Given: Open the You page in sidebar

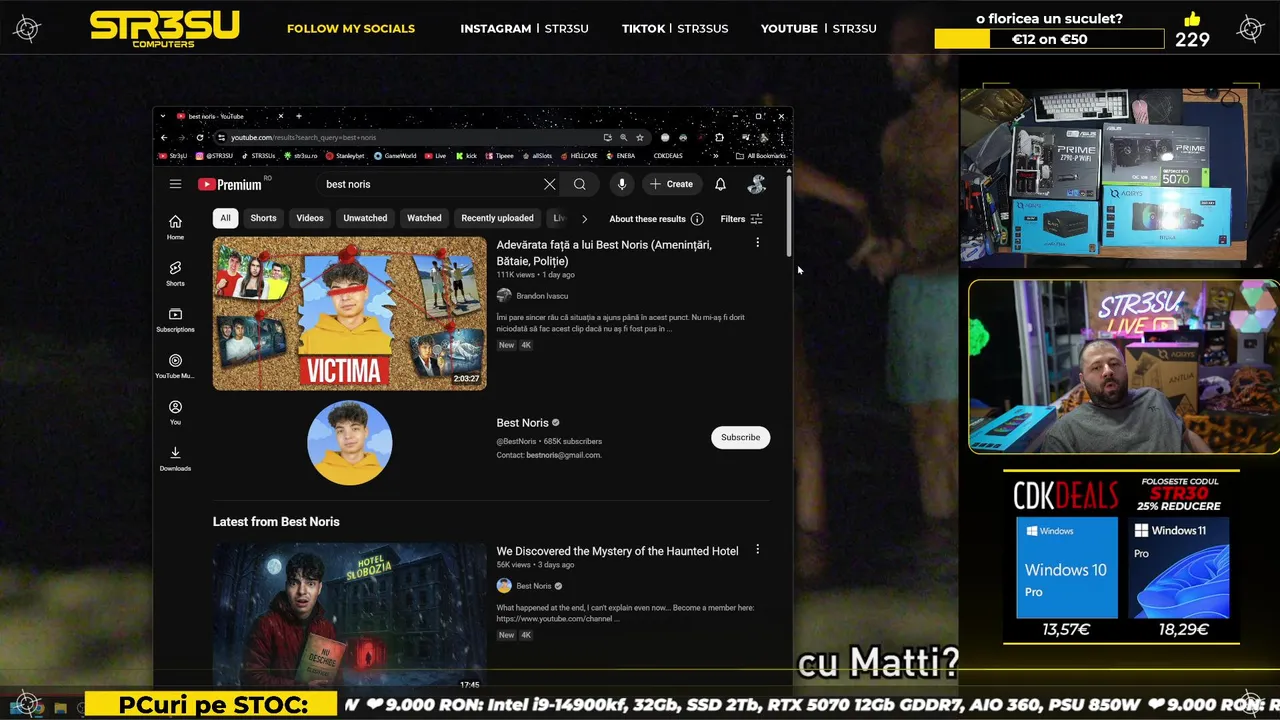Looking at the screenshot, I should 175,412.
